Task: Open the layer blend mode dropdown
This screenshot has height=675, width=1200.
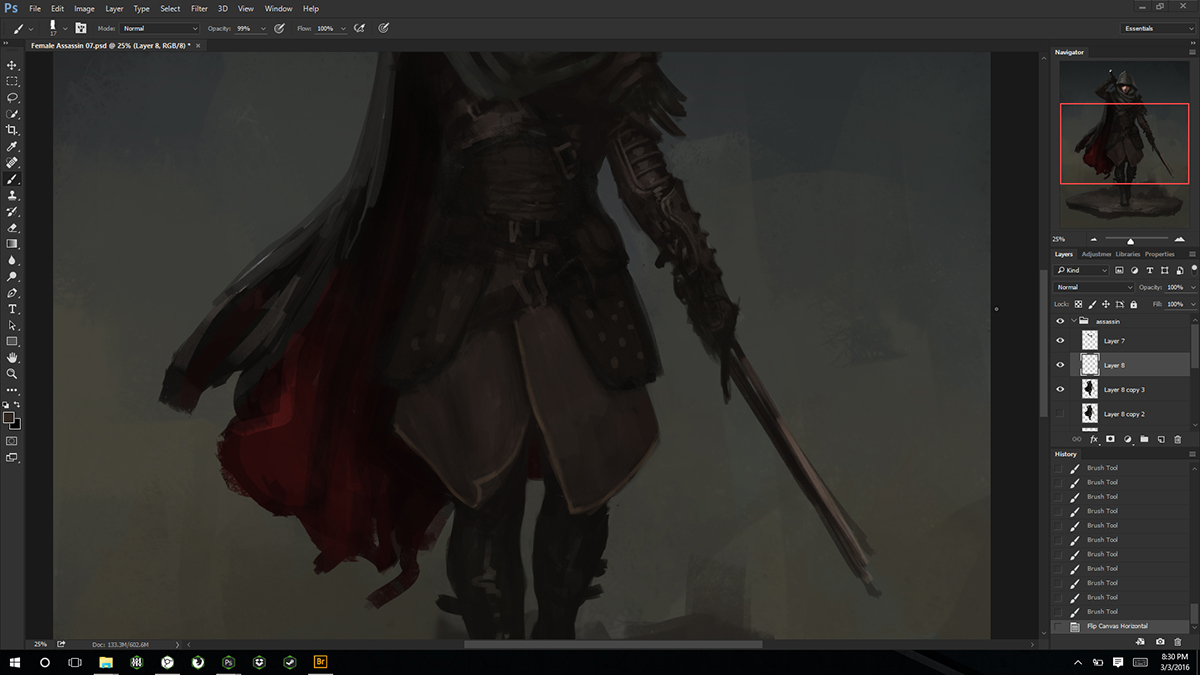Action: click(1095, 287)
